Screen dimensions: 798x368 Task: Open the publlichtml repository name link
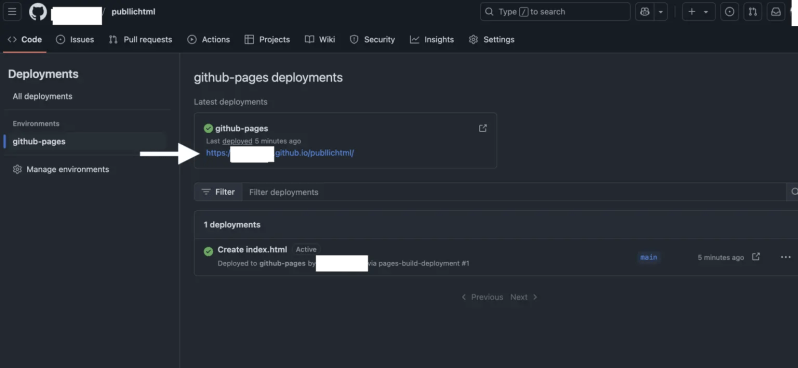133,12
